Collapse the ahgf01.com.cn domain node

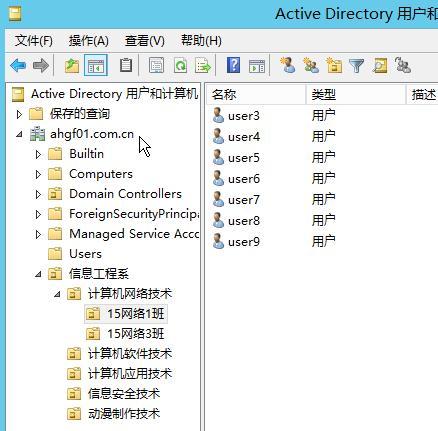19,134
